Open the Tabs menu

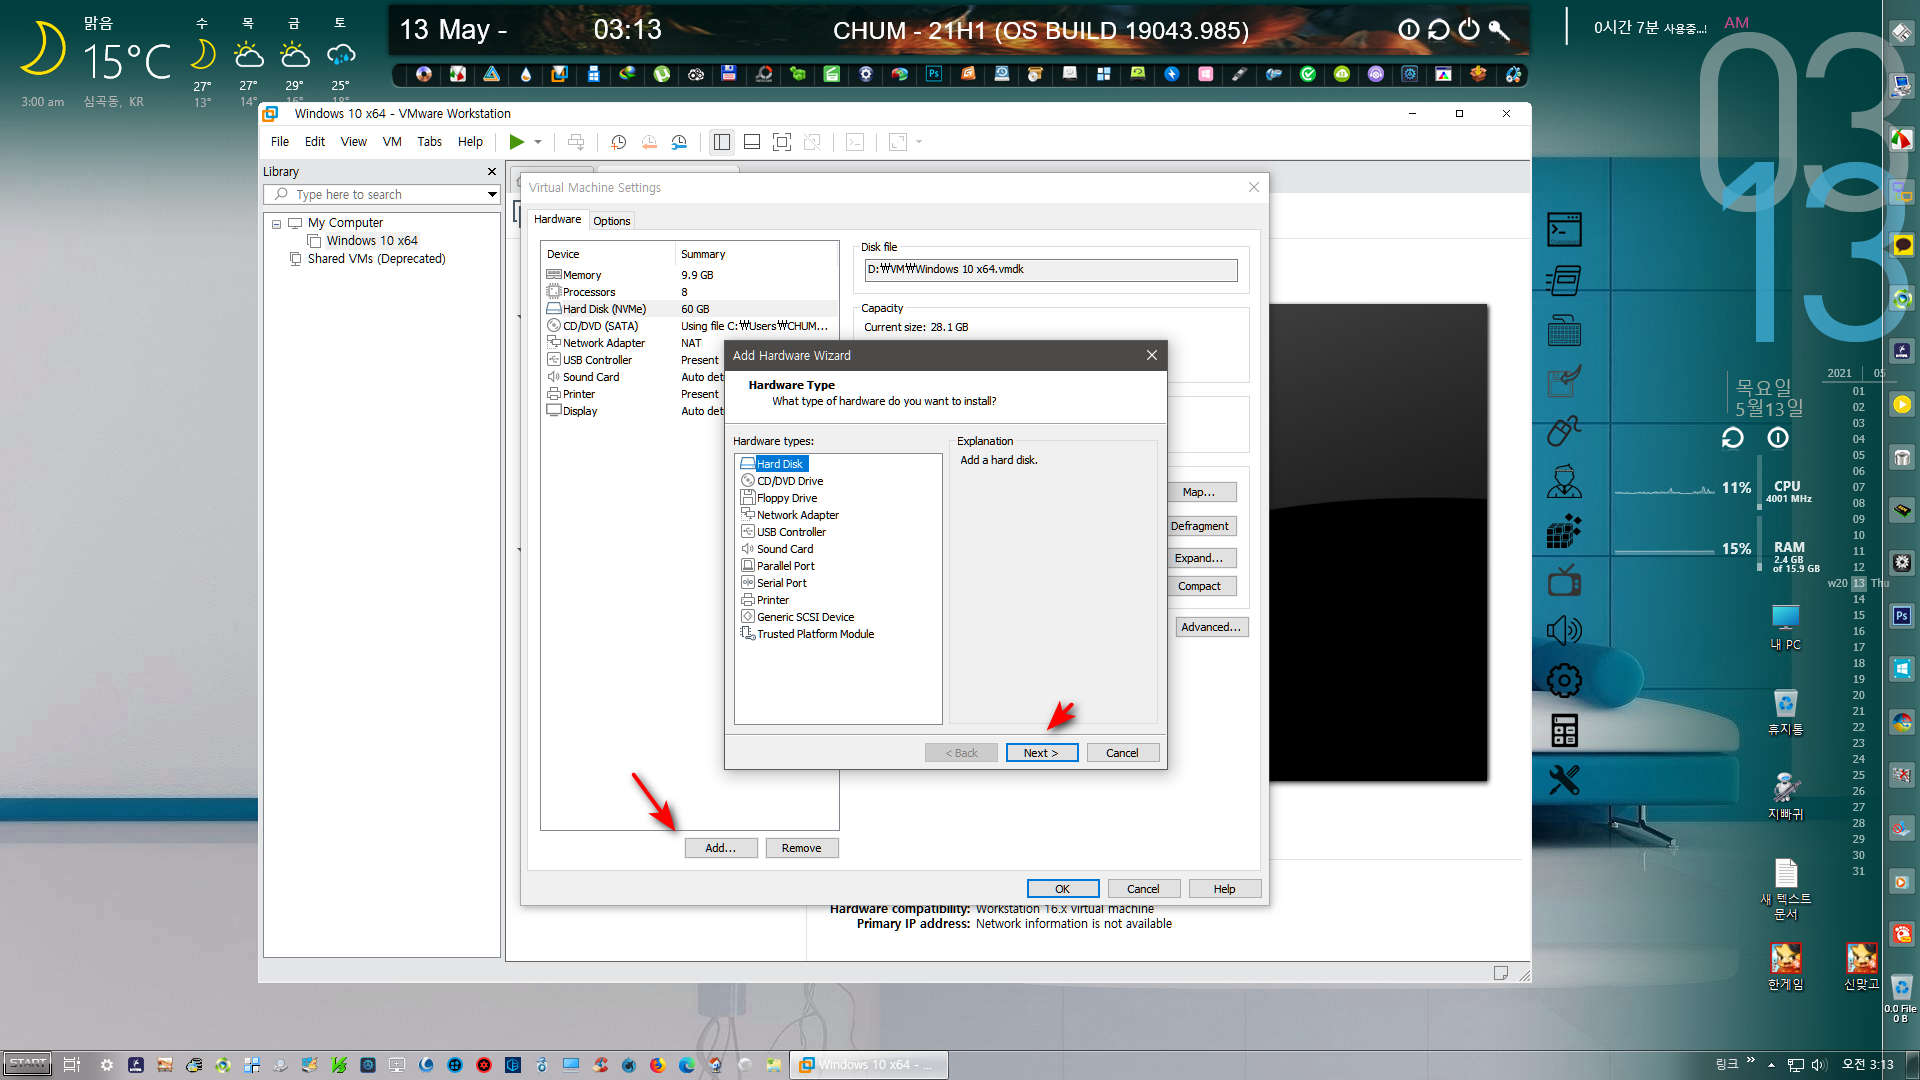coord(429,142)
